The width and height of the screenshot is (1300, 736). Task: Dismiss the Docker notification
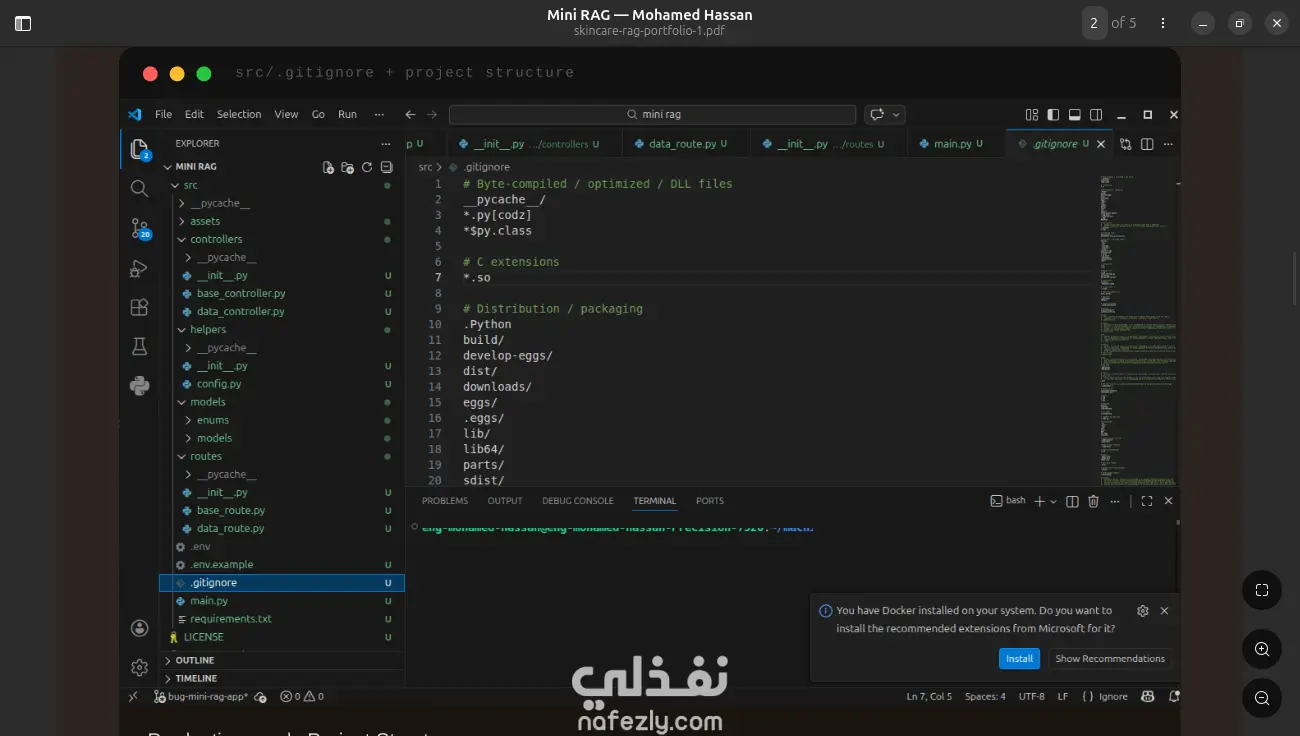pos(1164,610)
